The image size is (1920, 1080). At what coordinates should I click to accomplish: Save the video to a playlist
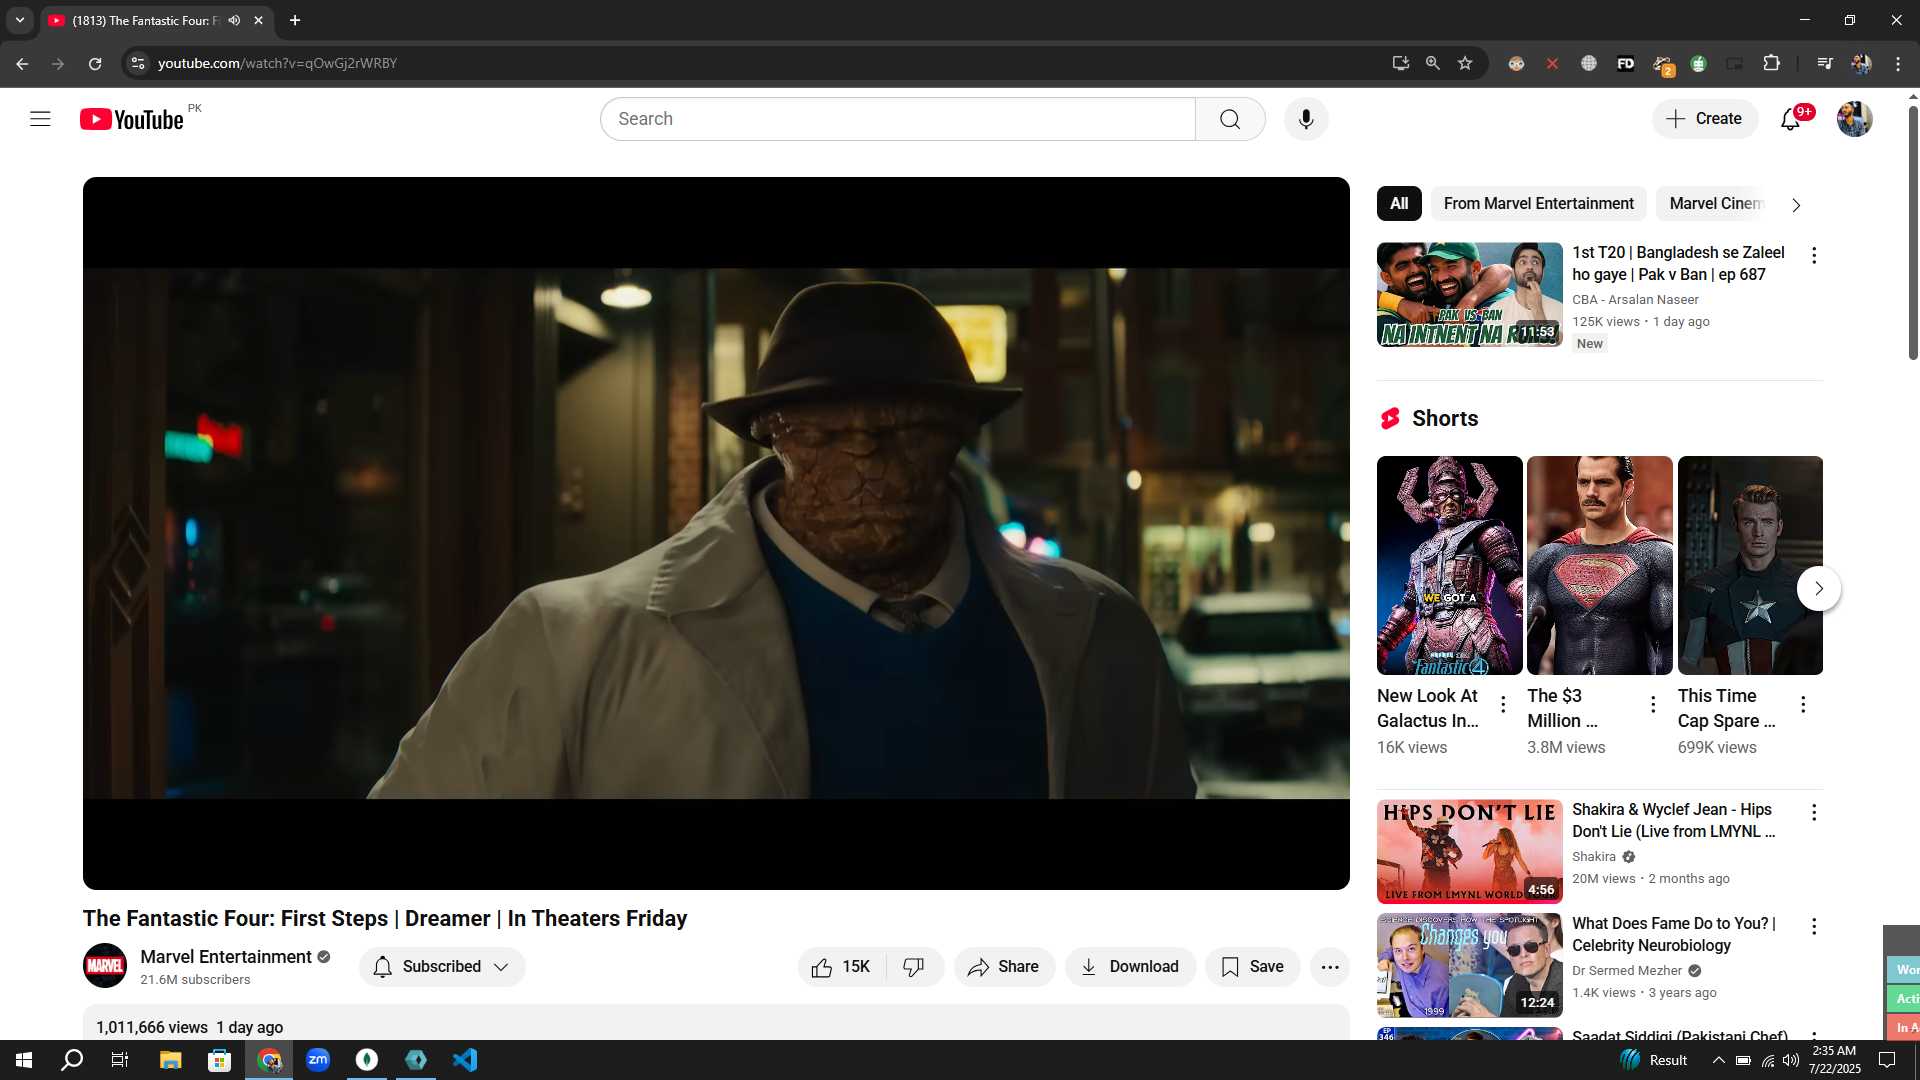click(1252, 967)
